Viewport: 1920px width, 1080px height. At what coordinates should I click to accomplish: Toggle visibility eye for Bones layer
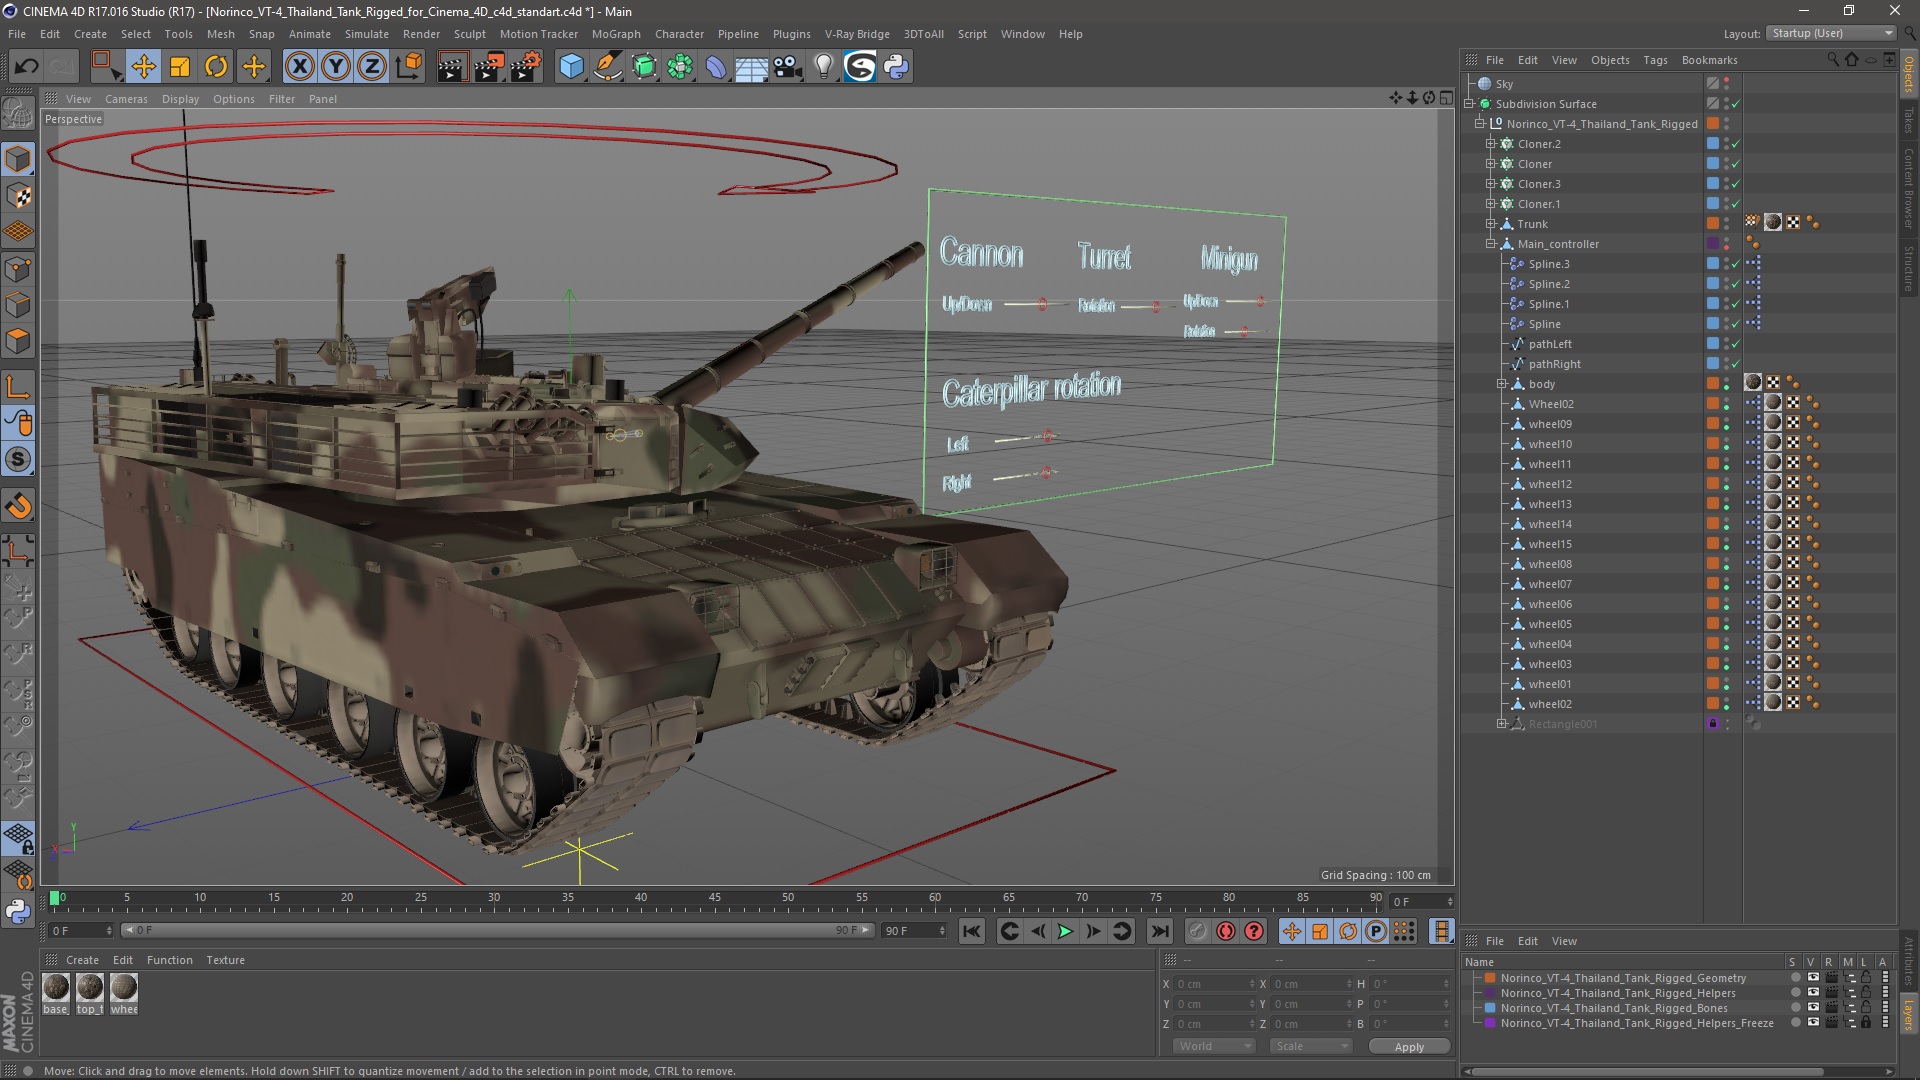[1813, 1008]
